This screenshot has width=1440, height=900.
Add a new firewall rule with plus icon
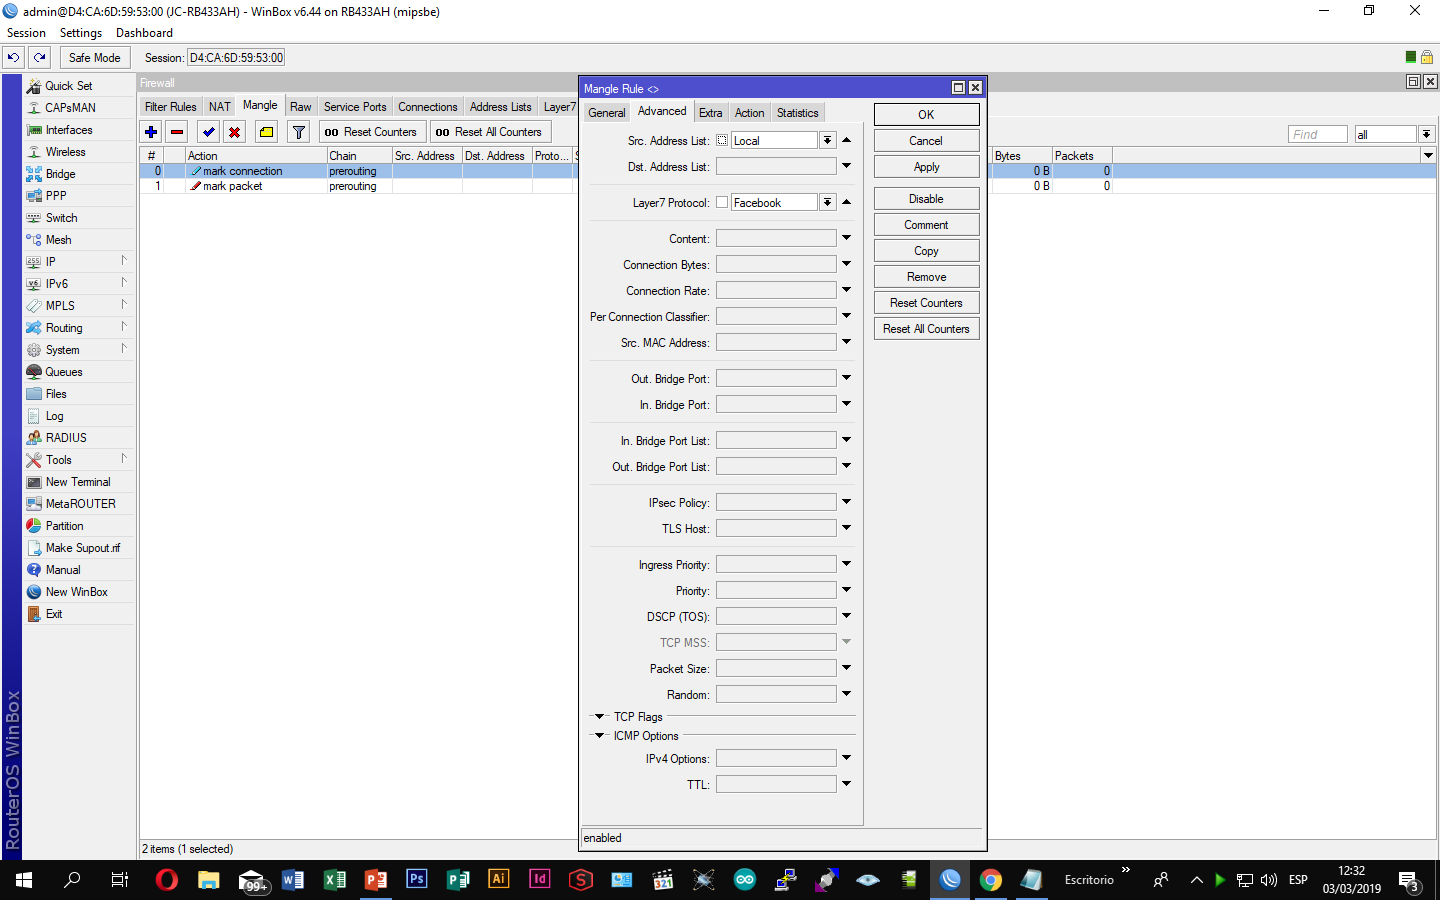coord(151,132)
